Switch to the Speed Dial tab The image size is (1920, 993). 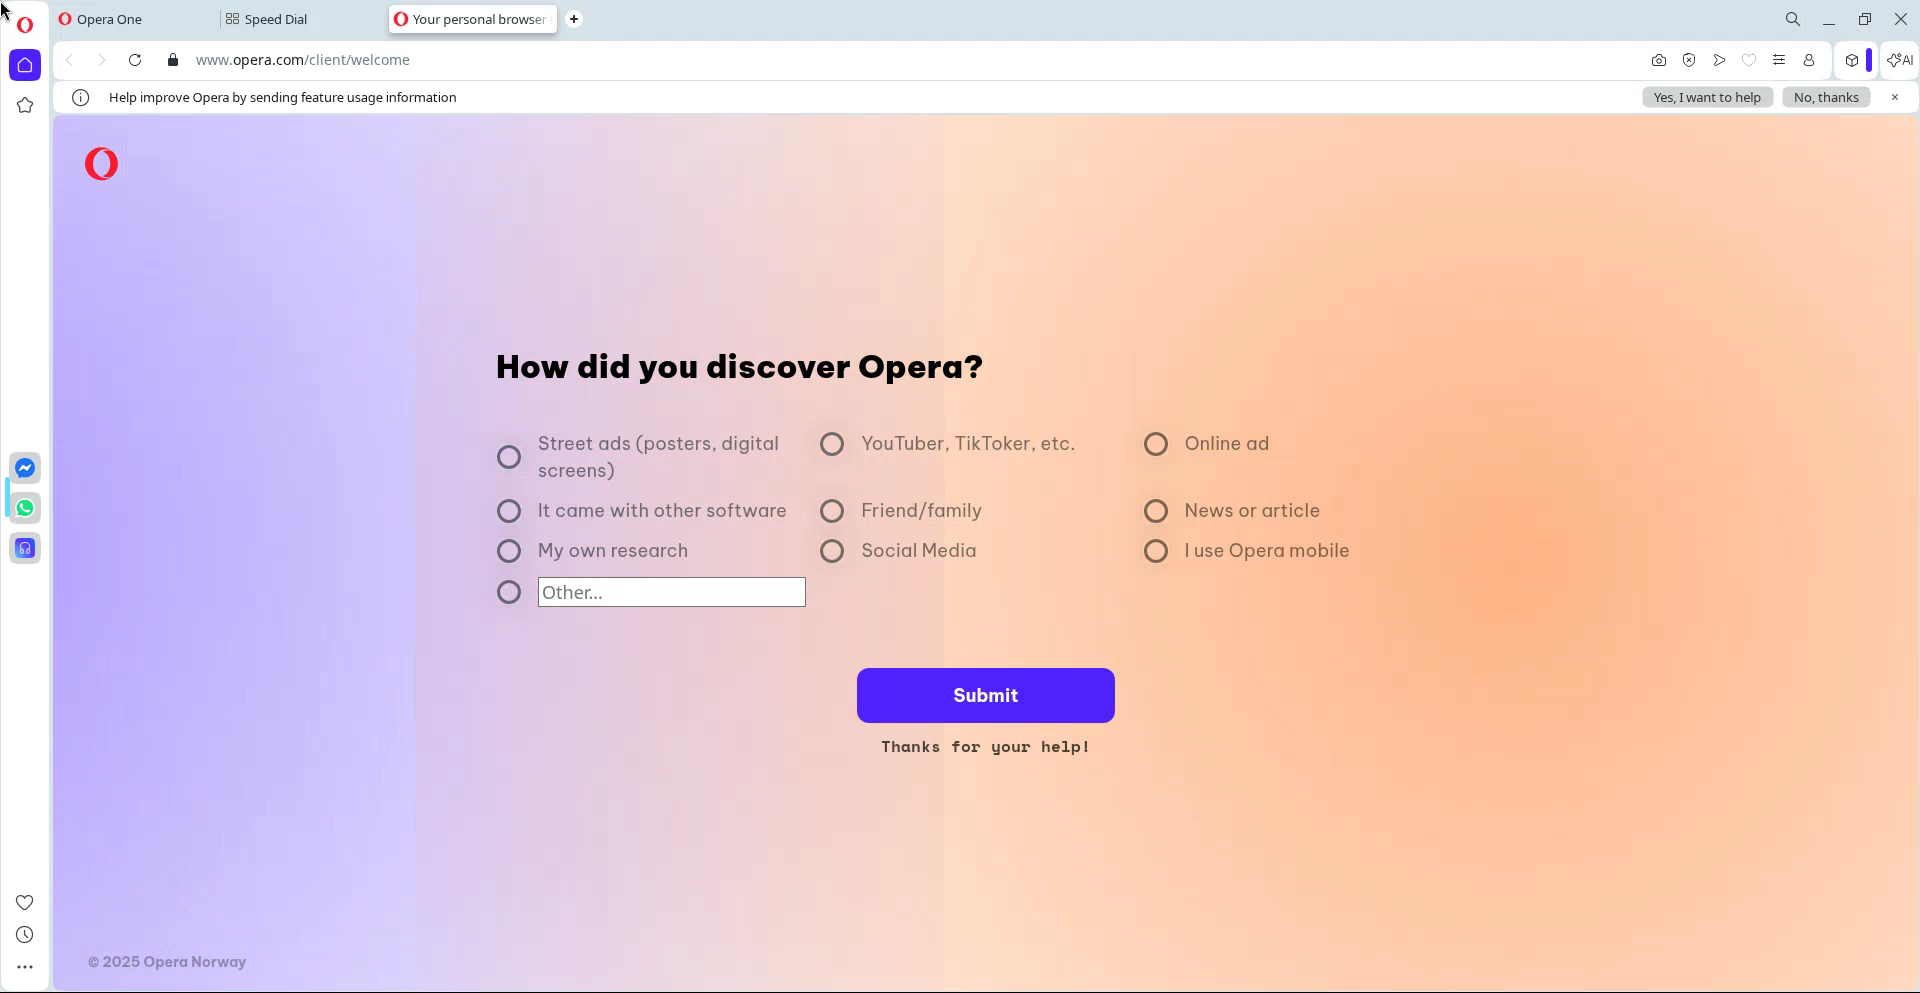click(x=275, y=19)
